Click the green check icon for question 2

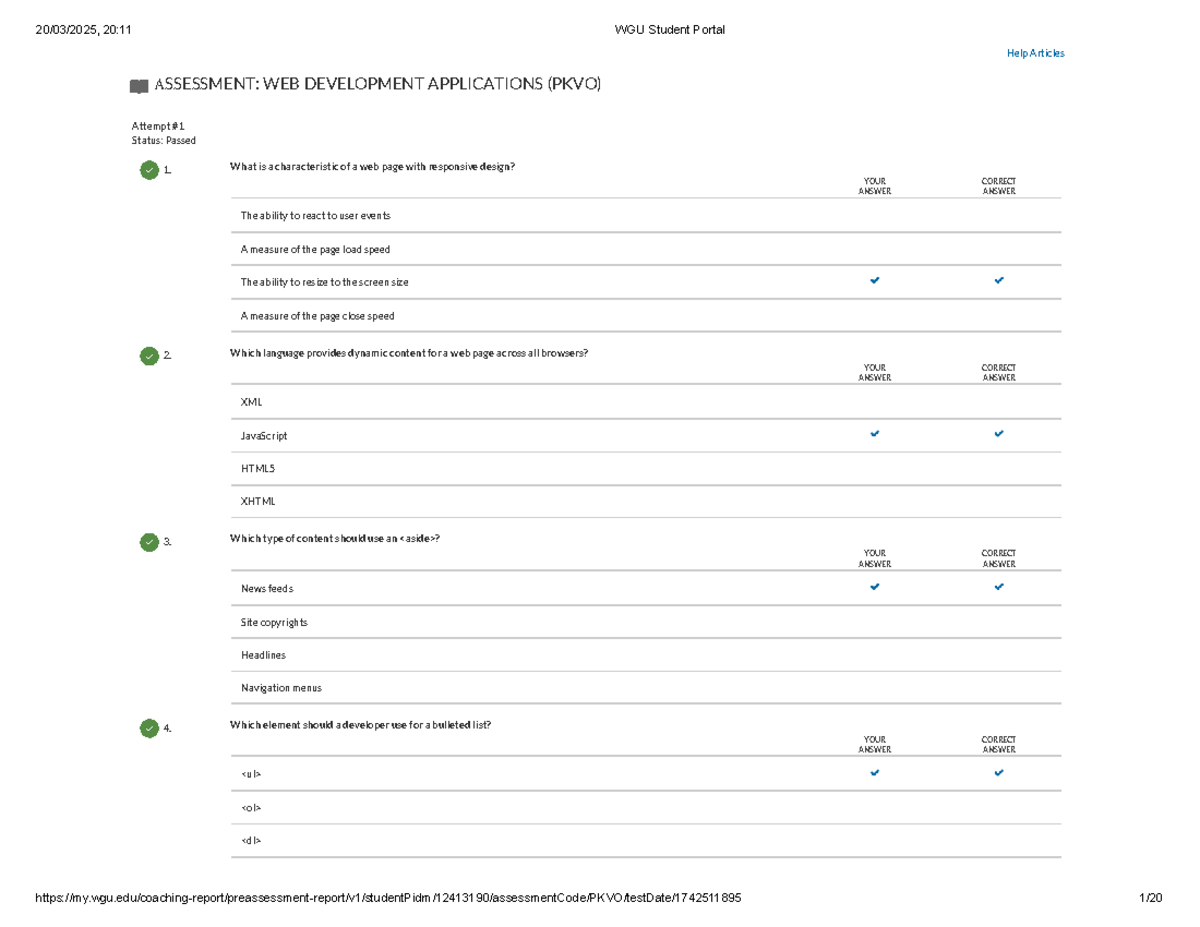(149, 355)
